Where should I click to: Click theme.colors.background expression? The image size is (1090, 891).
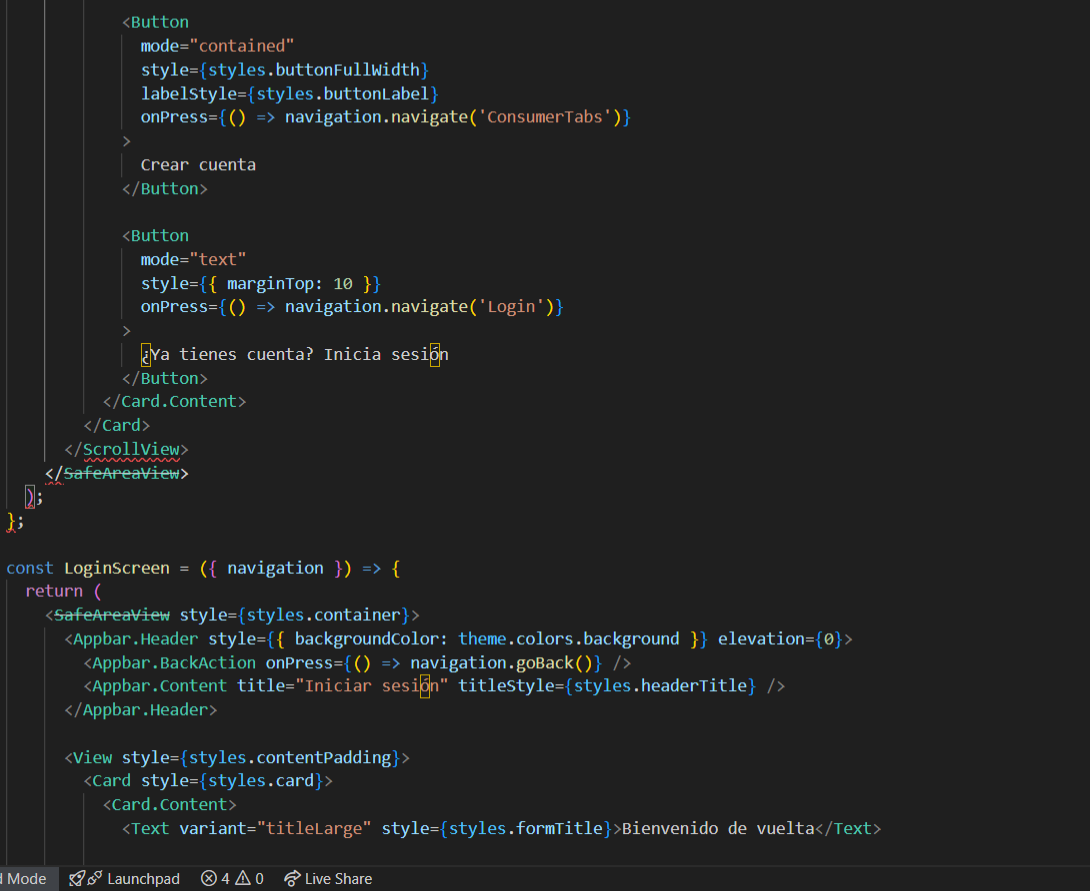point(569,639)
